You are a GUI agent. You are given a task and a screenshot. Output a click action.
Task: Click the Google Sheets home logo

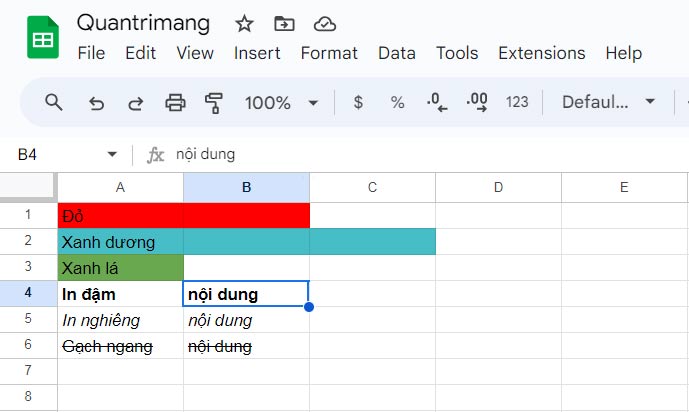pyautogui.click(x=43, y=38)
